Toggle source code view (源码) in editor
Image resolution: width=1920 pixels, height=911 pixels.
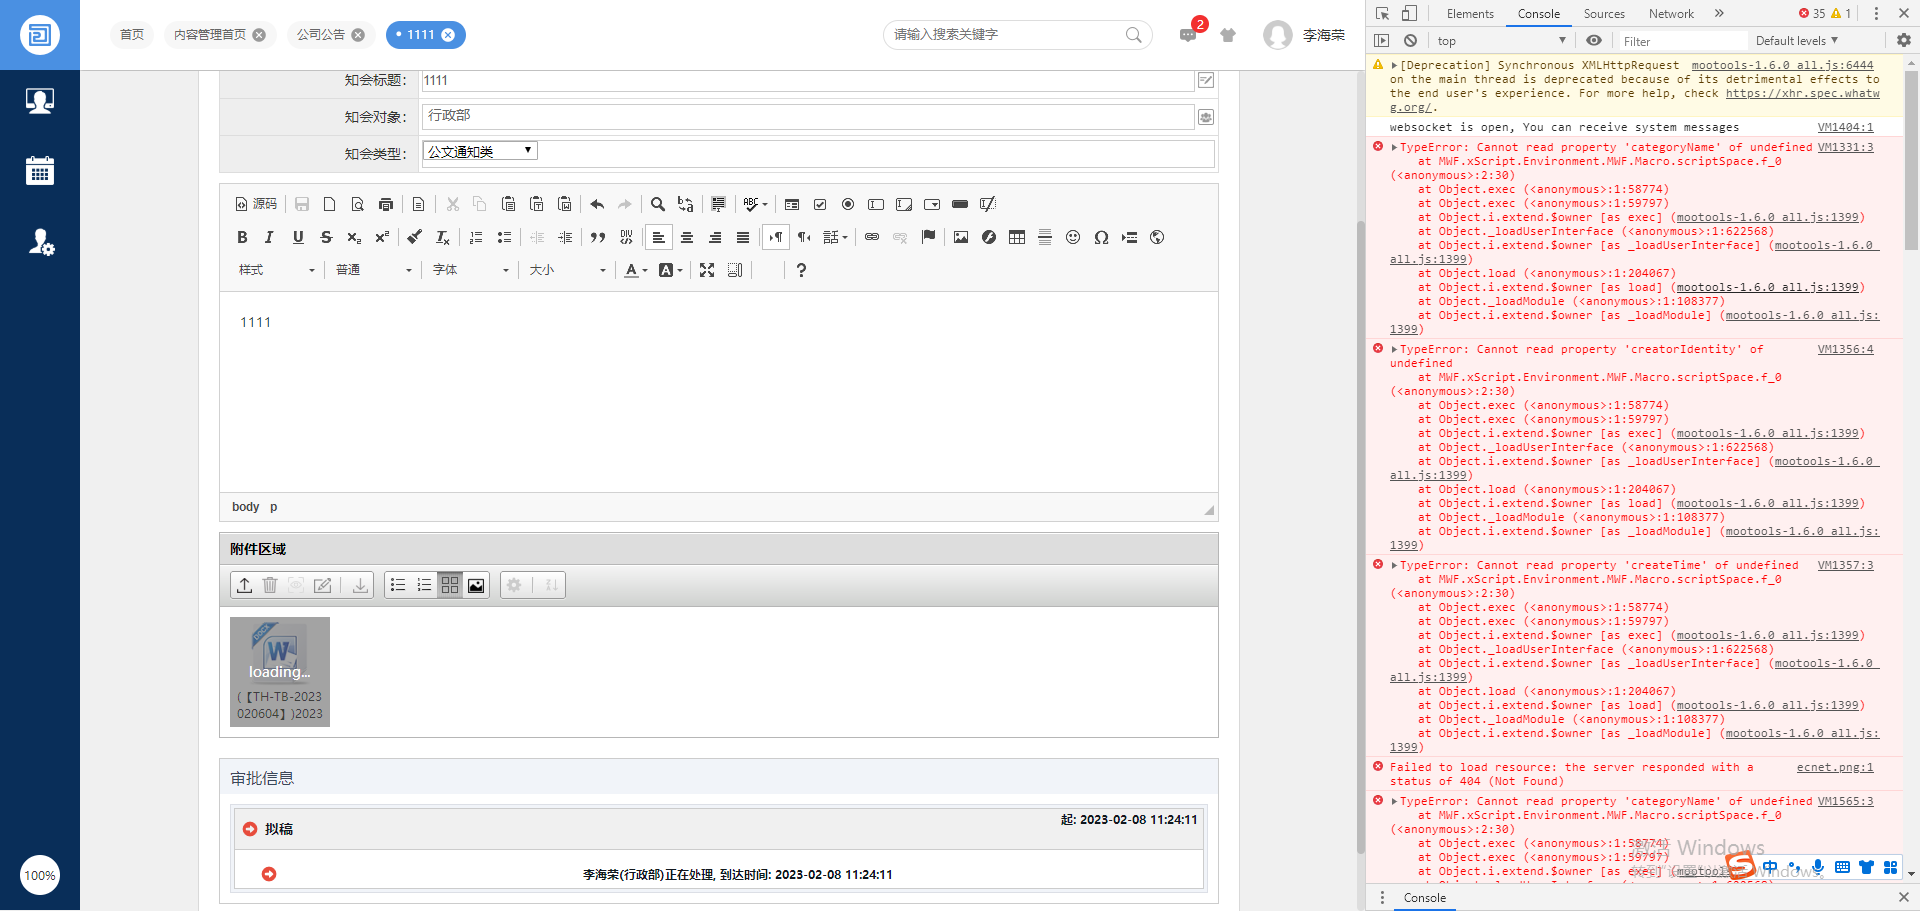[256, 204]
